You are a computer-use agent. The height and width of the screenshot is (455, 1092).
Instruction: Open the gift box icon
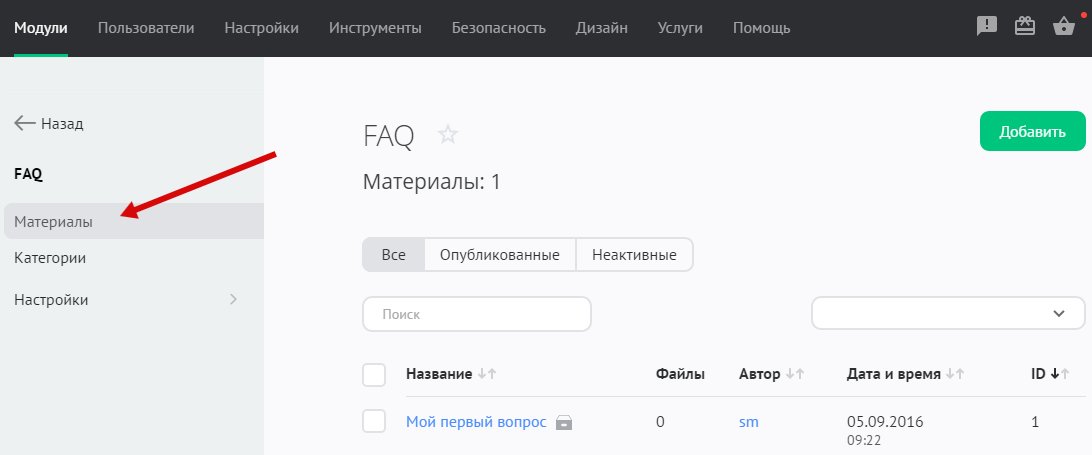tap(1025, 27)
